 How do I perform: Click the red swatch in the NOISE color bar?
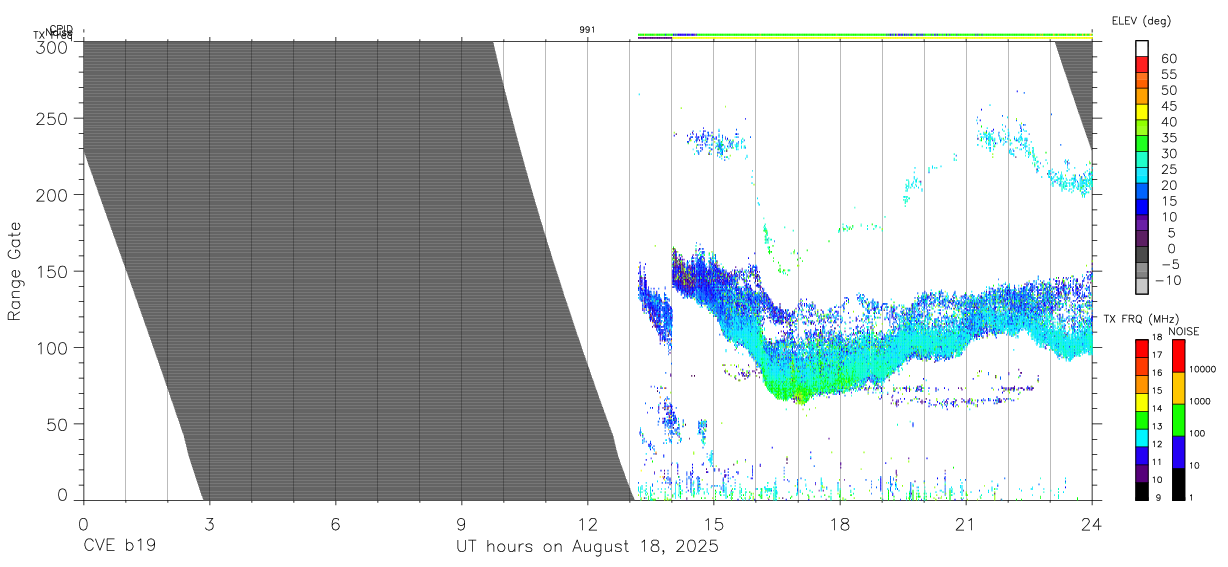point(1178,356)
